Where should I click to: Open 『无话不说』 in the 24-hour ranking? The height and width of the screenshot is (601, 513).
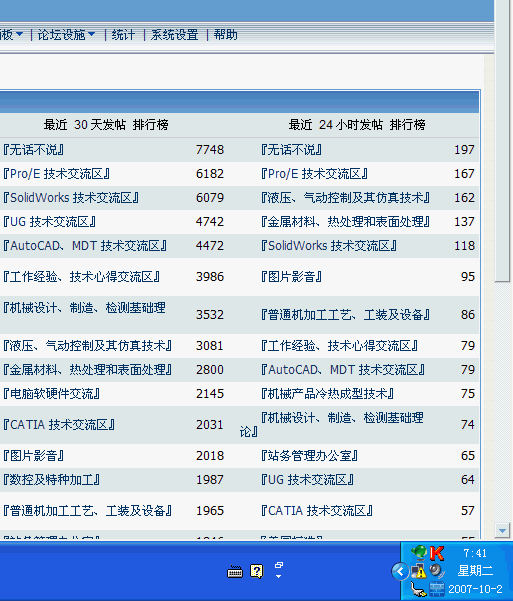tap(291, 149)
